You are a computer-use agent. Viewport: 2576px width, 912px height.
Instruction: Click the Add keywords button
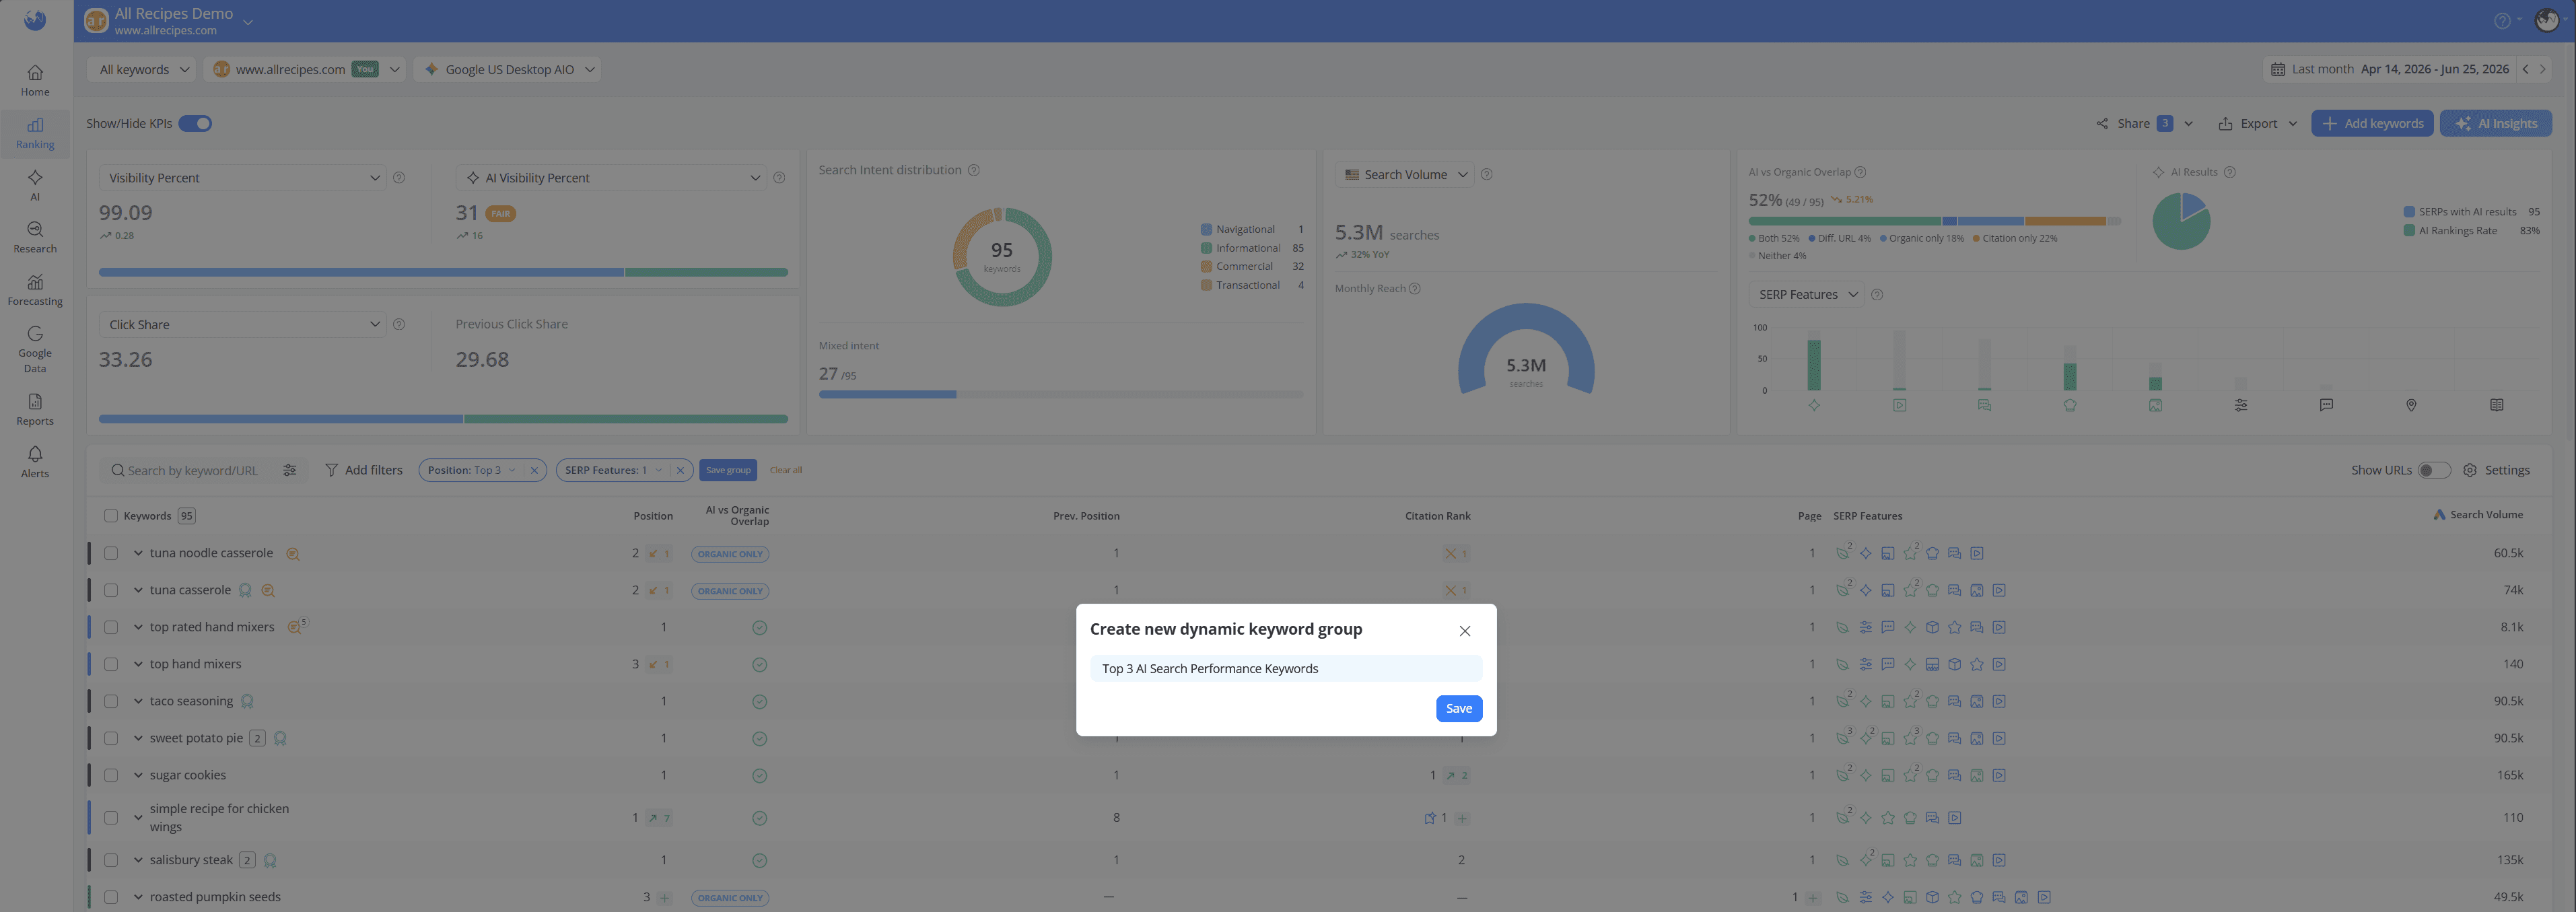click(x=2372, y=124)
